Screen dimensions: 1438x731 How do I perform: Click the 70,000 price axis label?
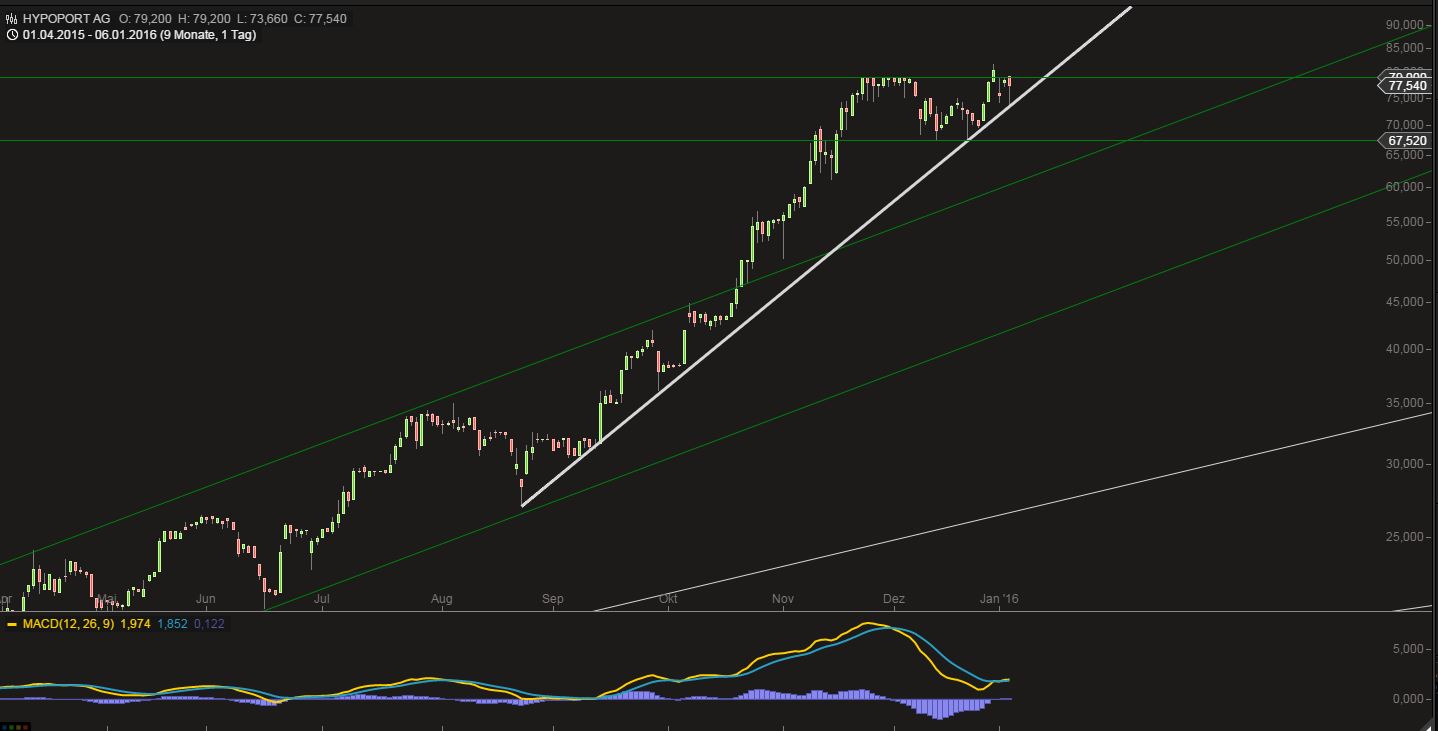tap(1407, 125)
